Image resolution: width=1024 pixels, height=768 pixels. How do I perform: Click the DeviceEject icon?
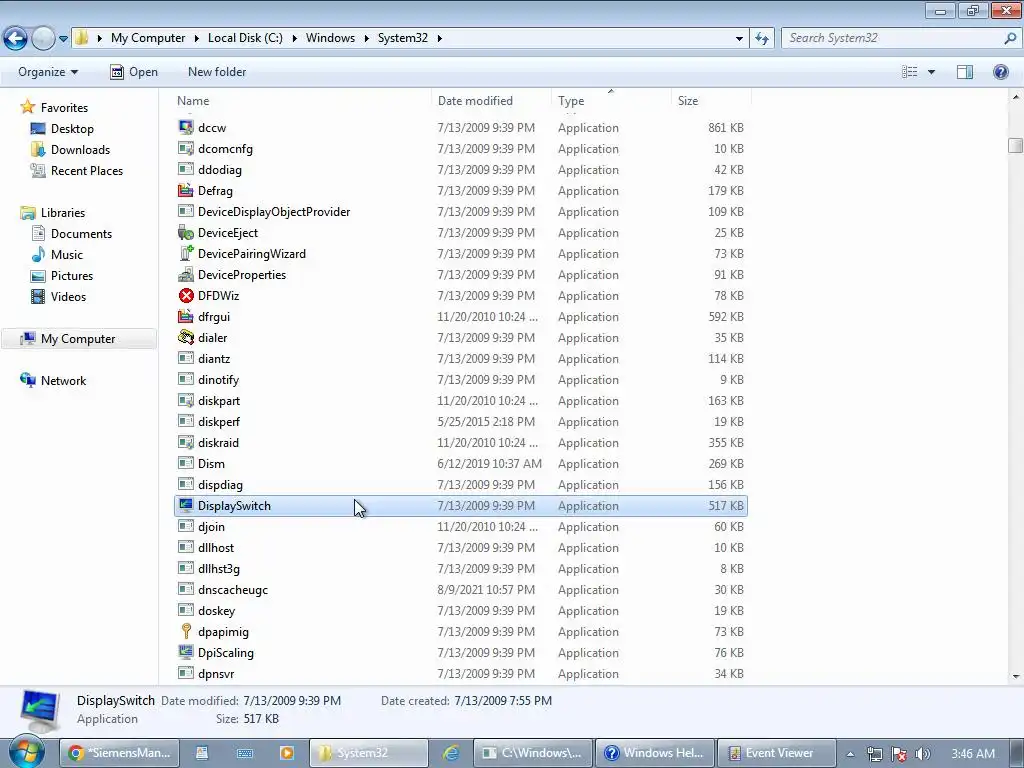coord(186,232)
